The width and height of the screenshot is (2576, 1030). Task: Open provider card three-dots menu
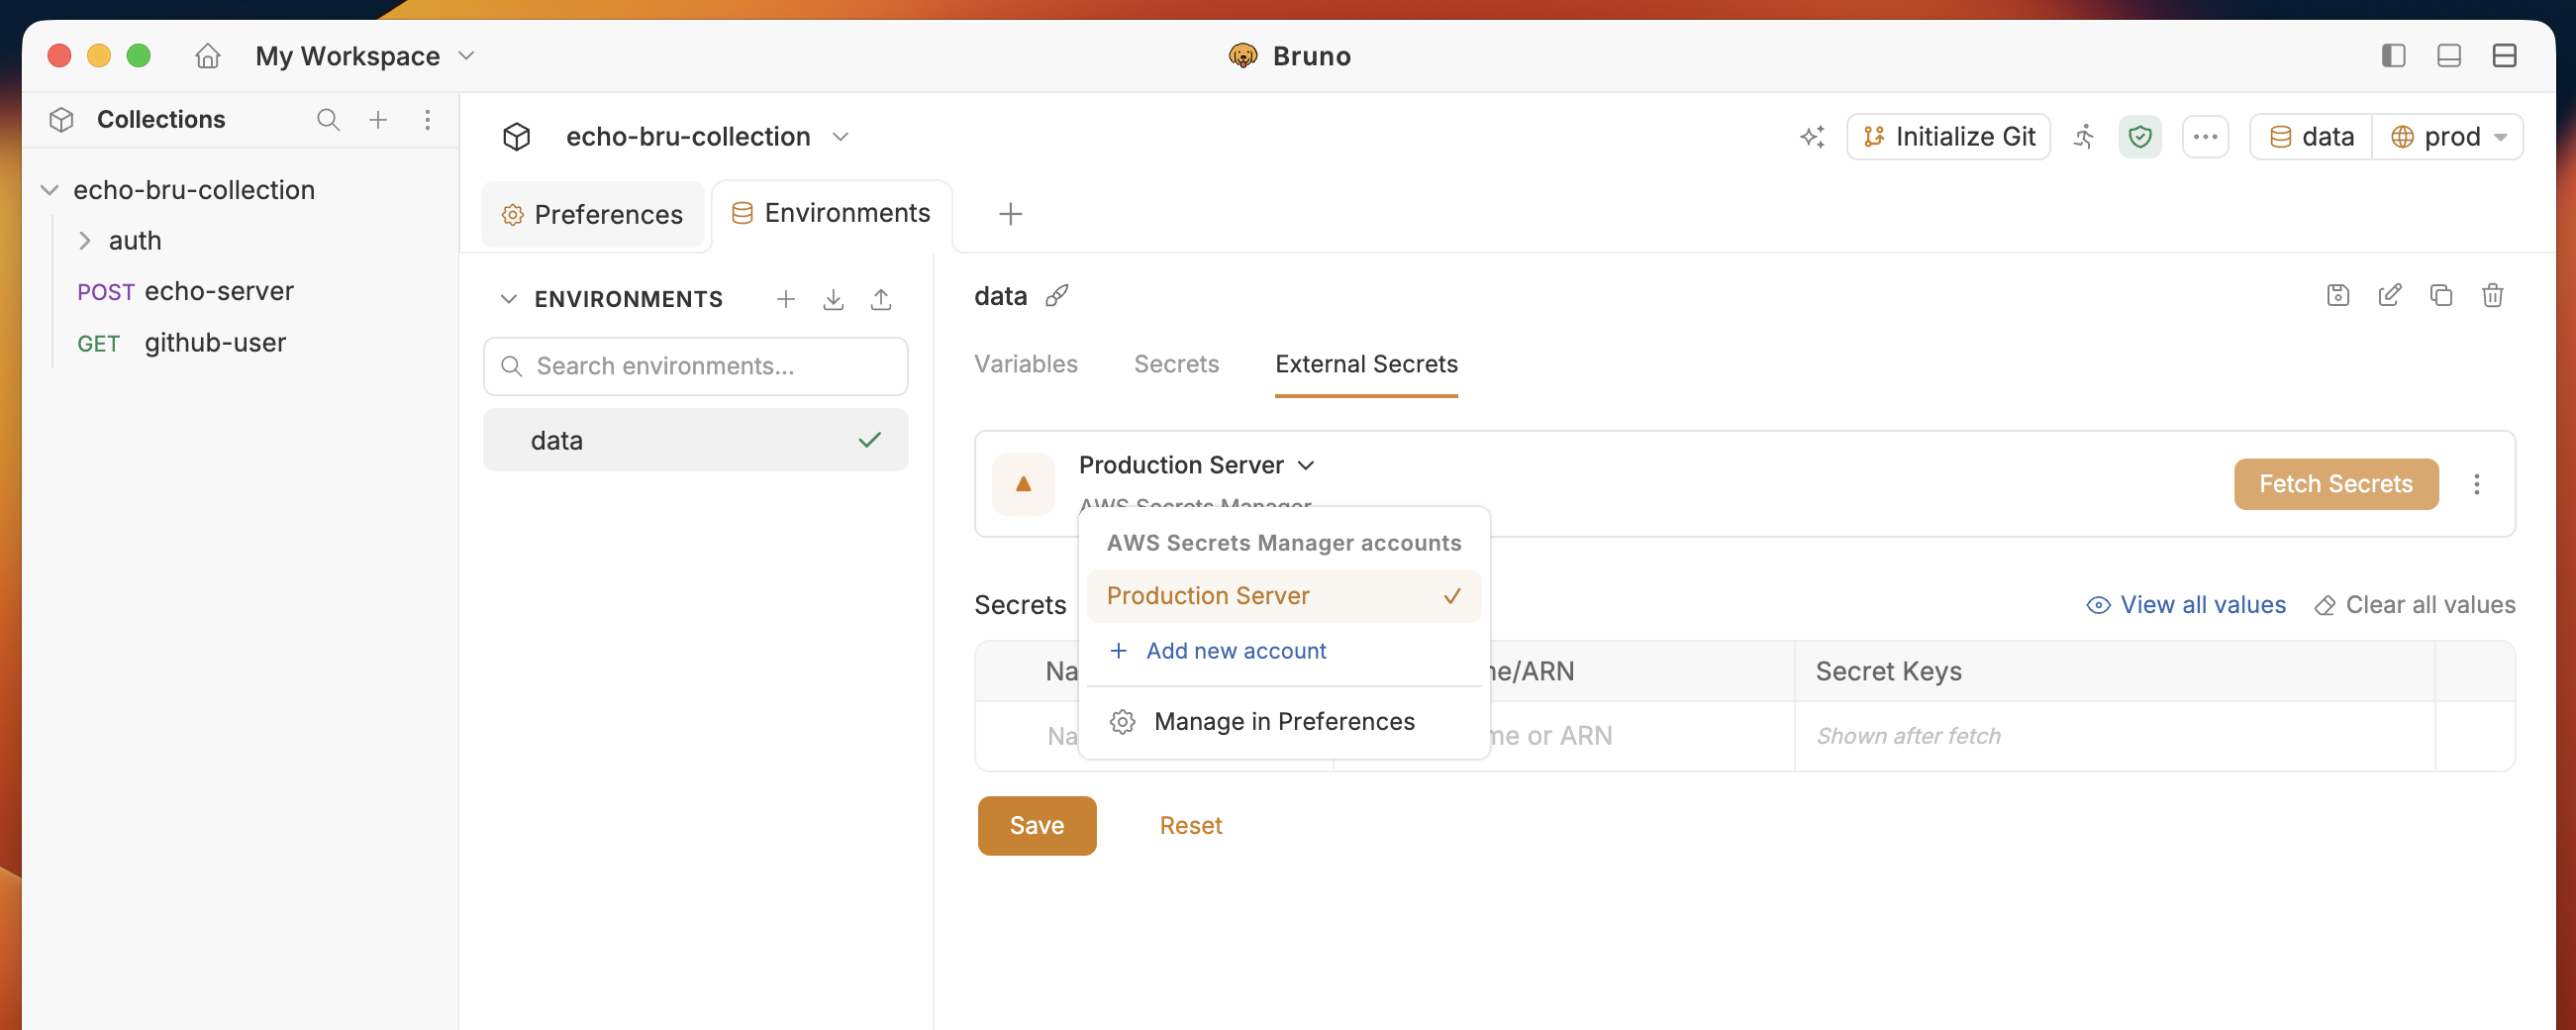[x=2476, y=484]
